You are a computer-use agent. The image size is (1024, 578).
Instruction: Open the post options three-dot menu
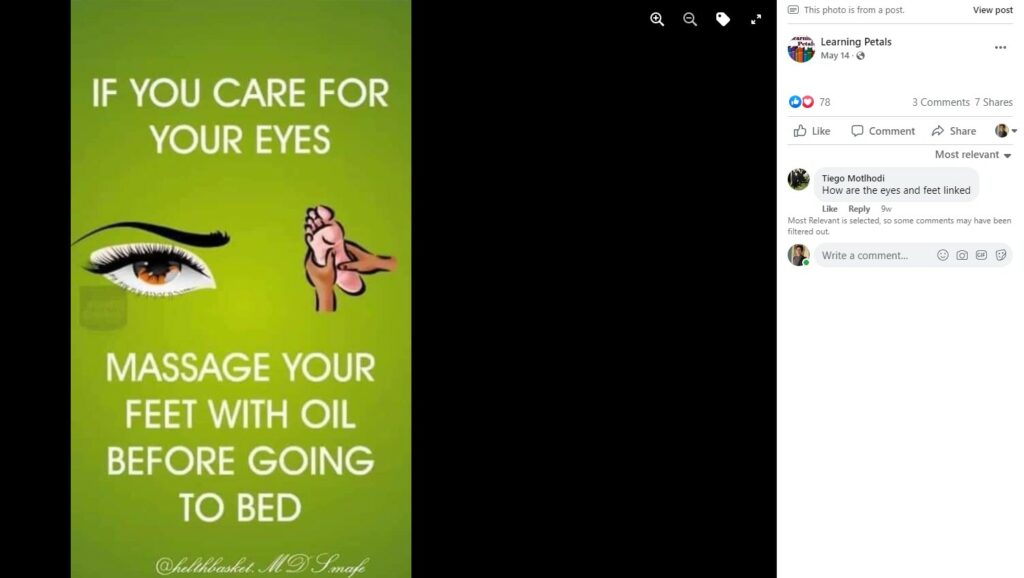coord(1000,48)
